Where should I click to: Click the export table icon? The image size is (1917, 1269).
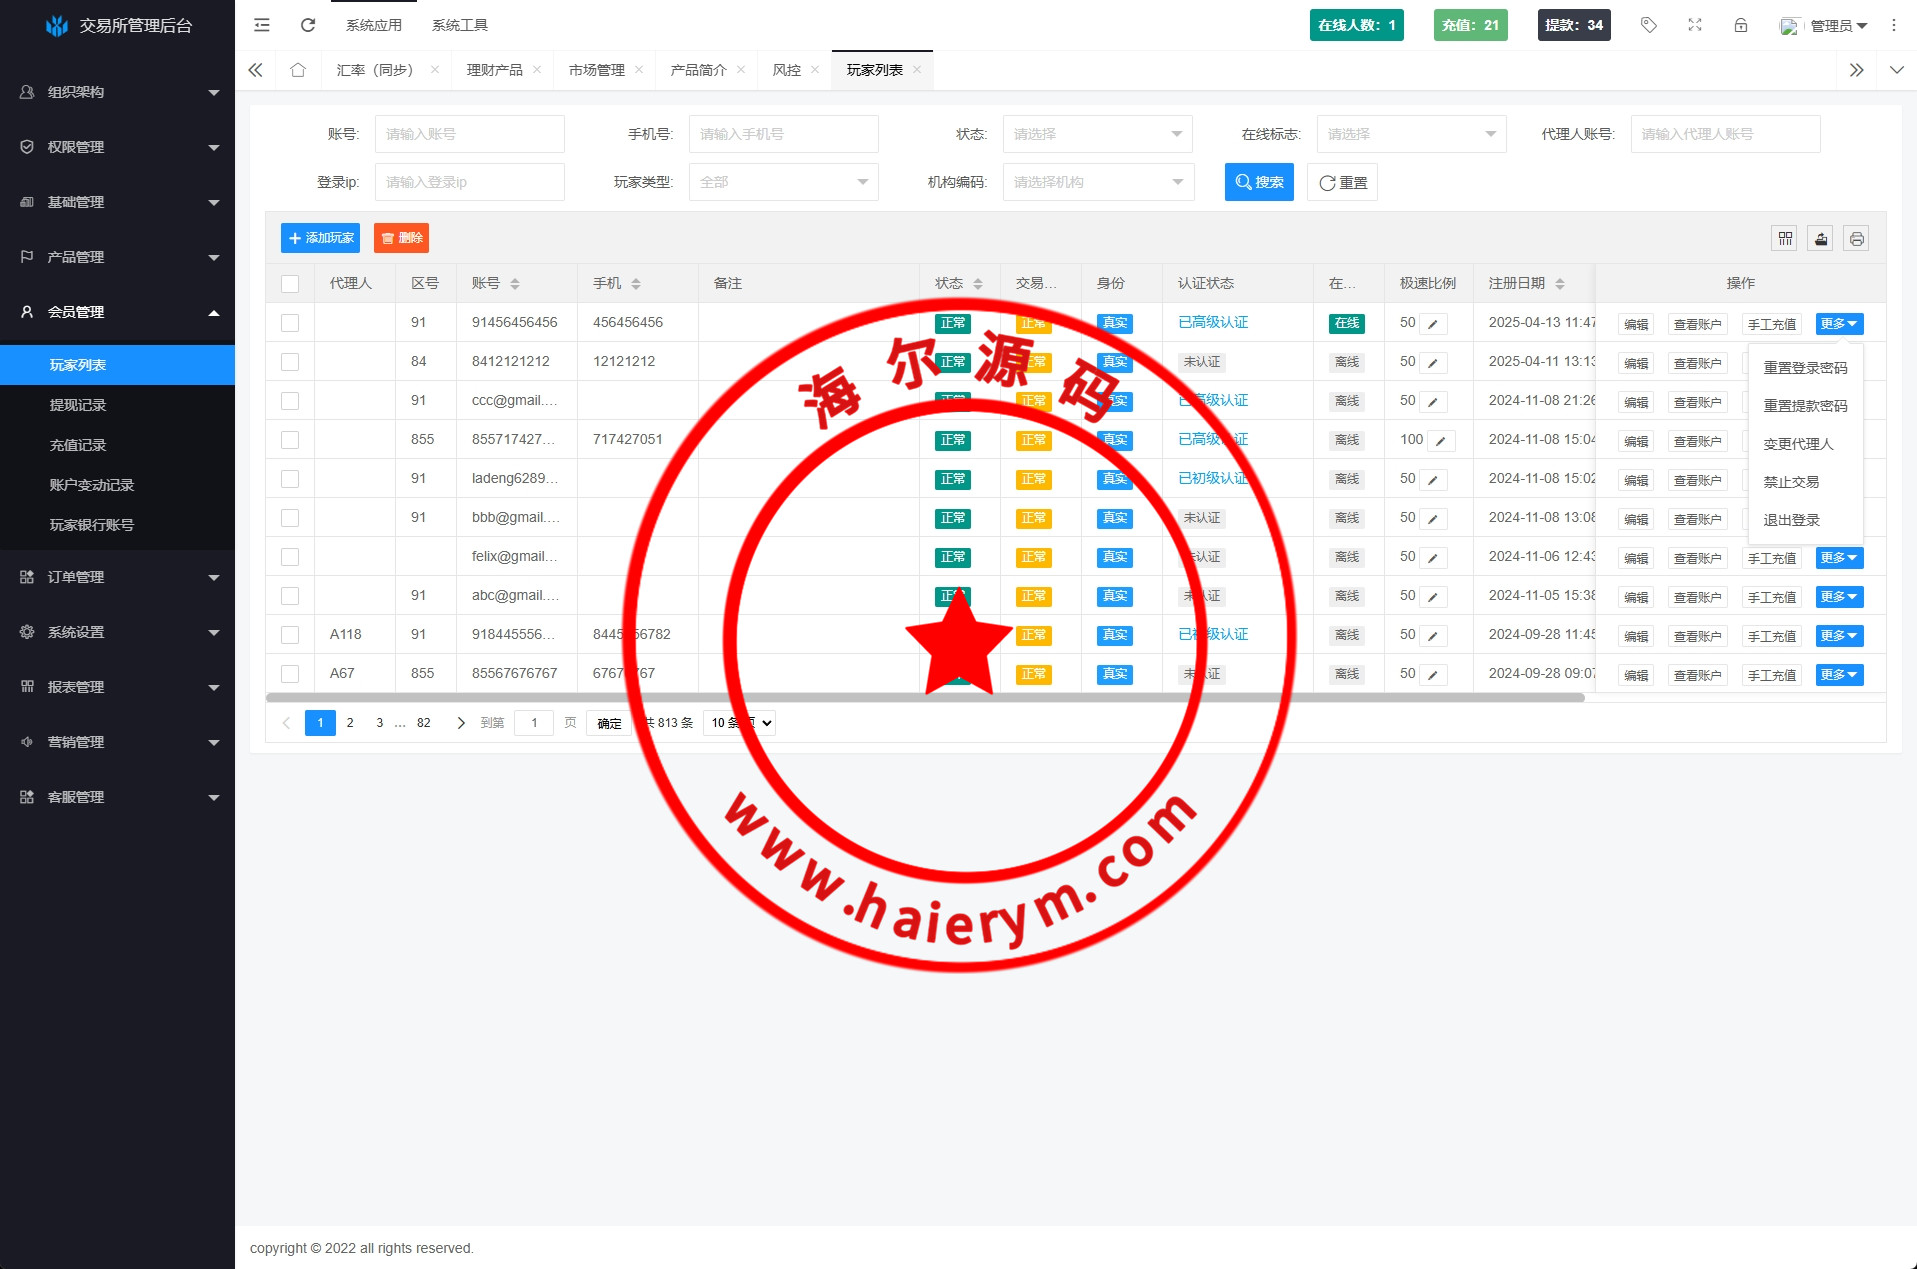(x=1821, y=238)
